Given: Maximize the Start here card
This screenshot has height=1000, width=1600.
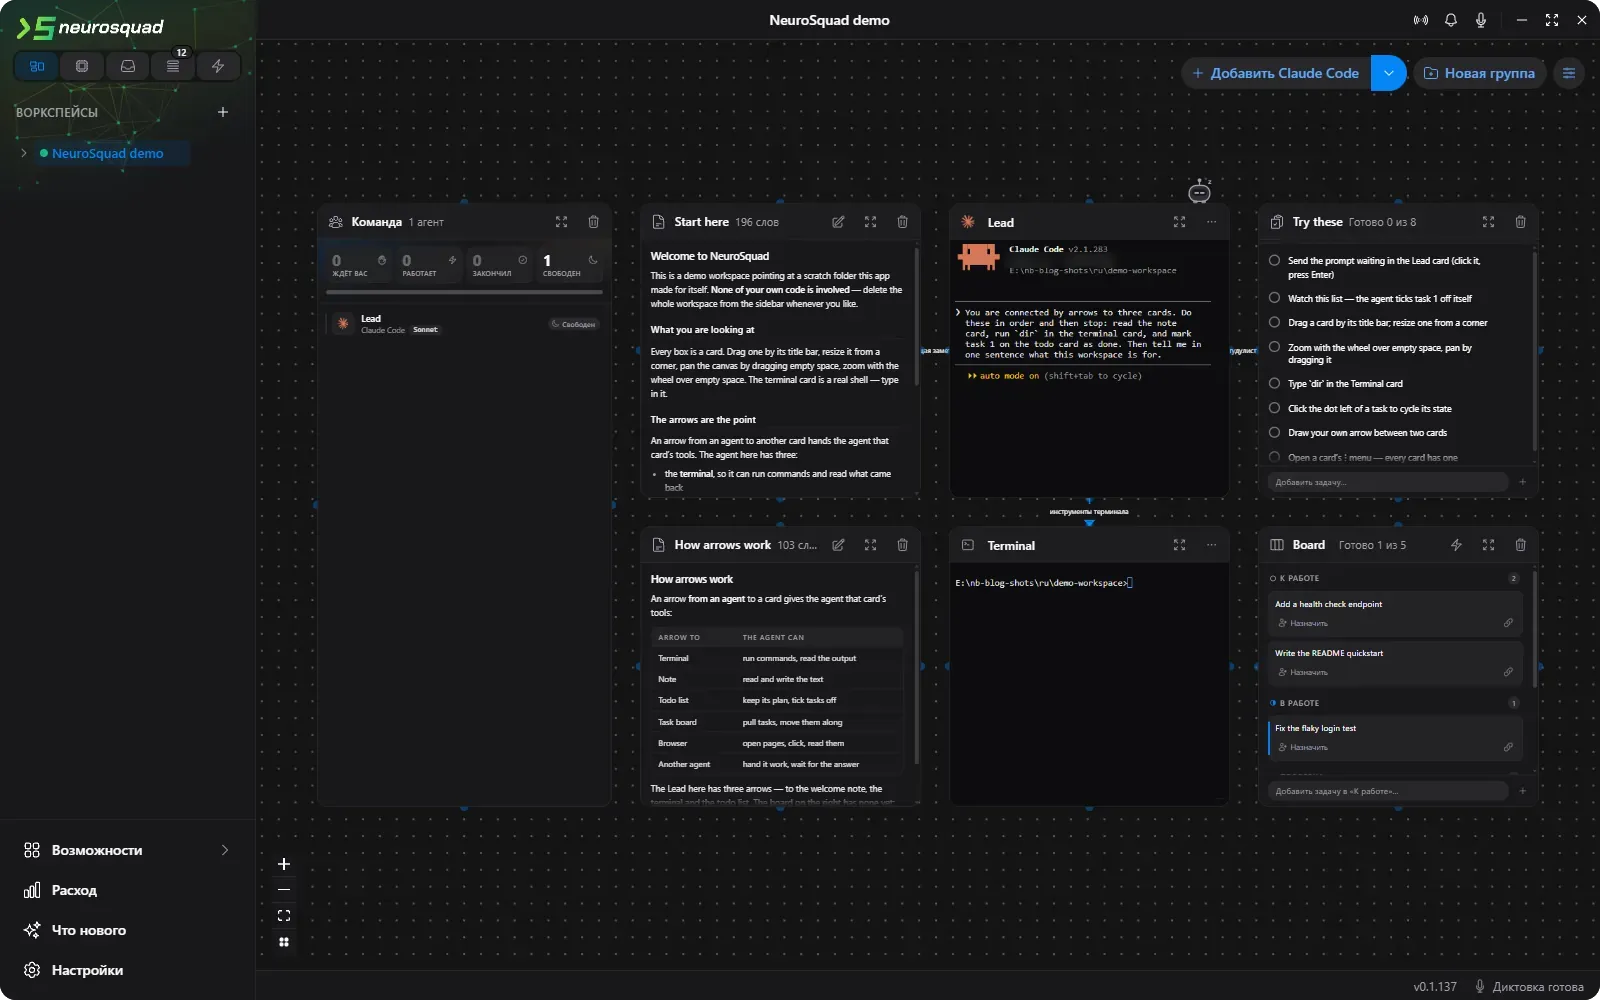Looking at the screenshot, I should click(870, 222).
